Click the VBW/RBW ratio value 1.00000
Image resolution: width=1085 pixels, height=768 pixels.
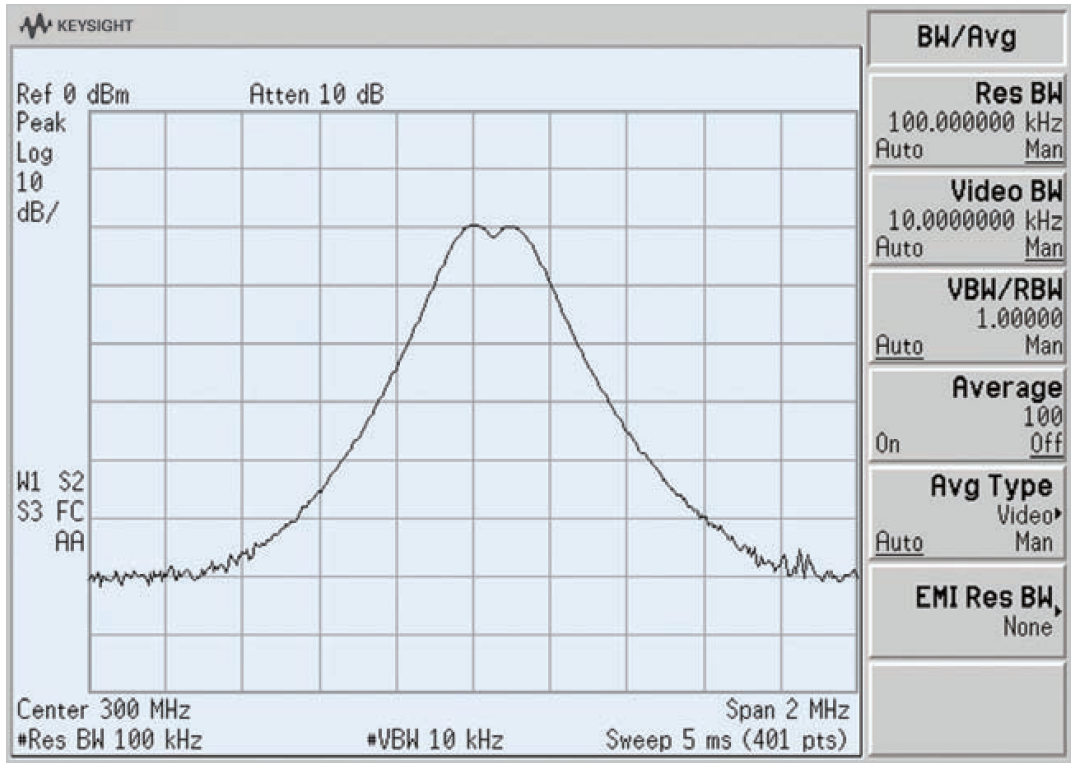point(1019,318)
